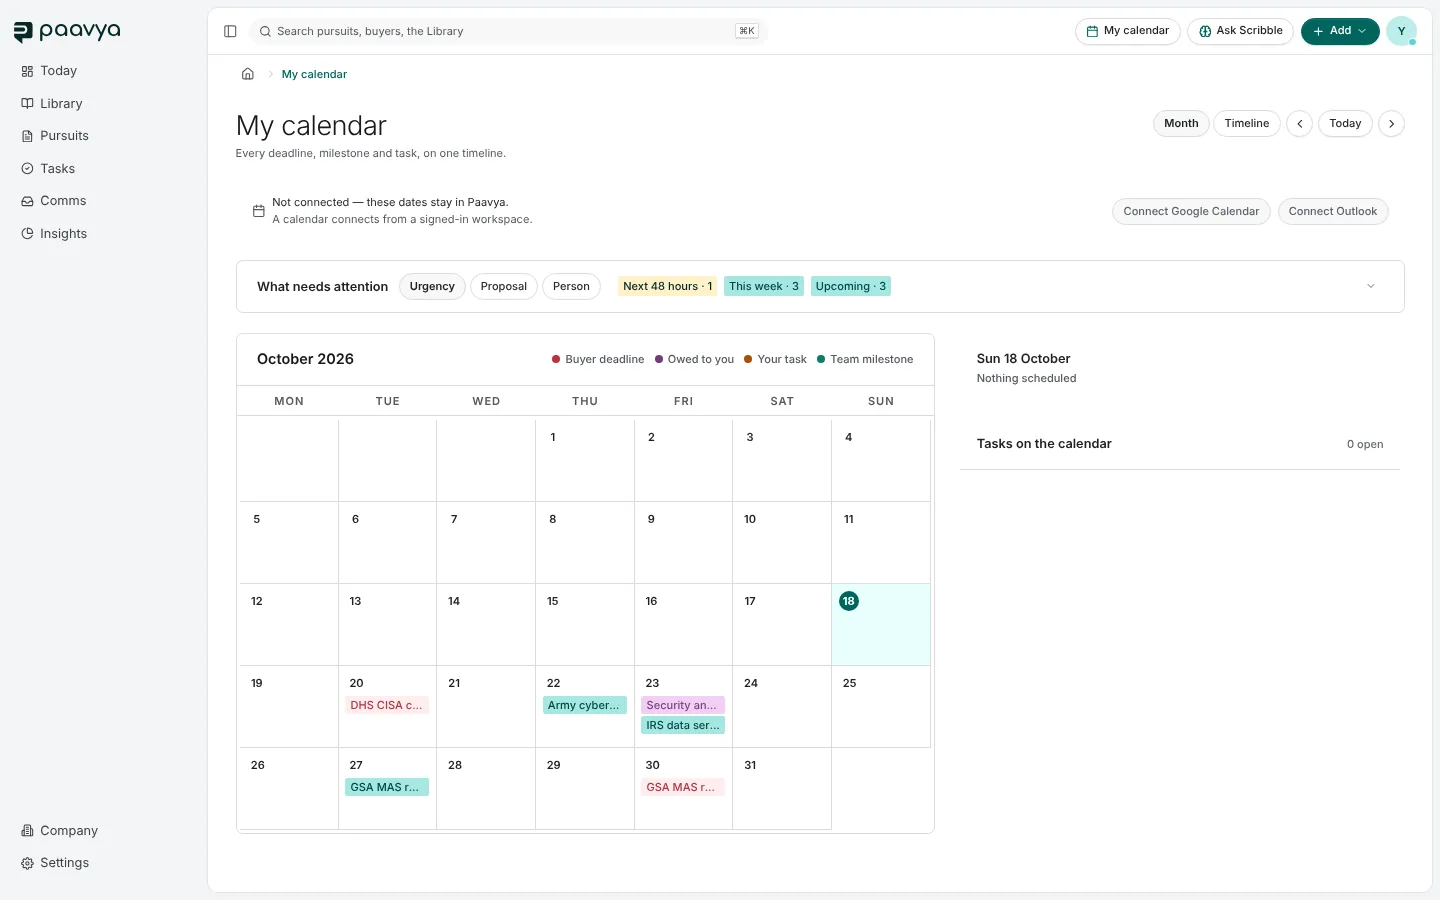
Task: Toggle the sidebar panel icon
Action: (230, 31)
